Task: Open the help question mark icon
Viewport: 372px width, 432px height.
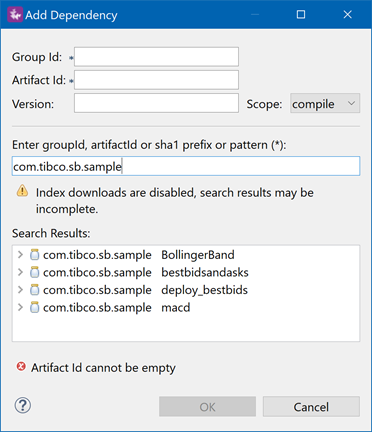Action: [x=23, y=406]
